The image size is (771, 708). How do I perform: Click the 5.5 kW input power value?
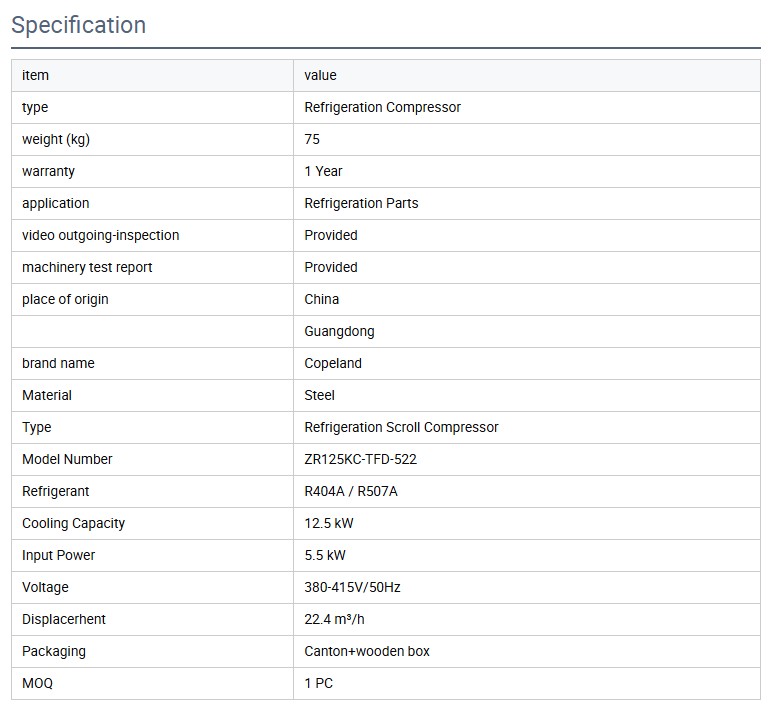325,555
